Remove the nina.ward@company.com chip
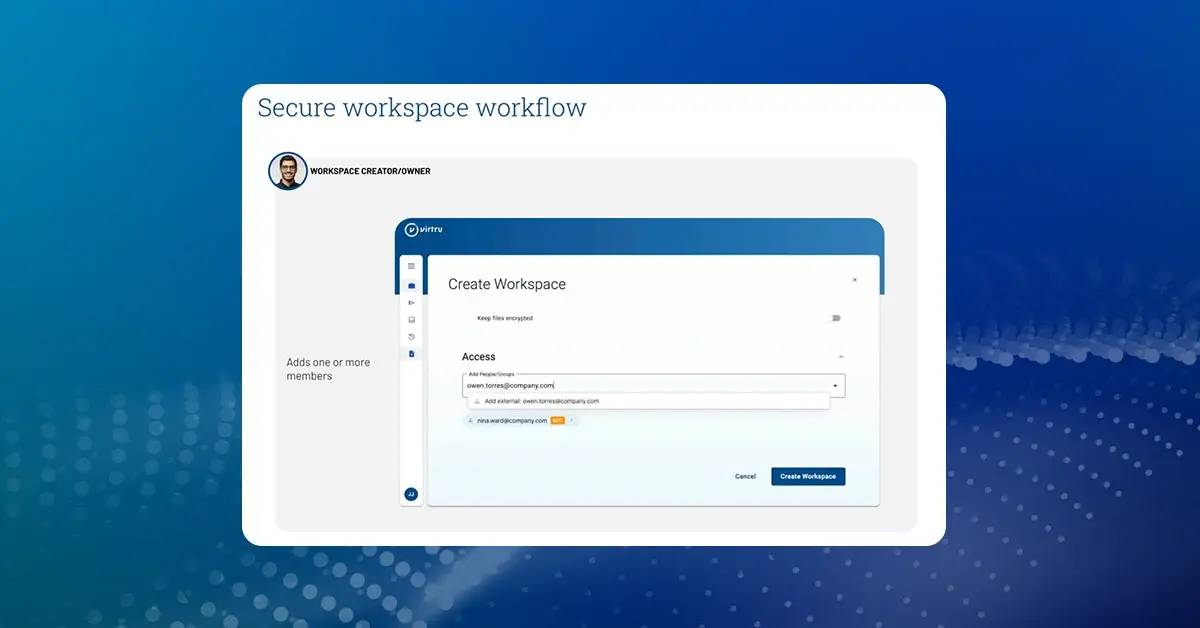 tap(572, 421)
